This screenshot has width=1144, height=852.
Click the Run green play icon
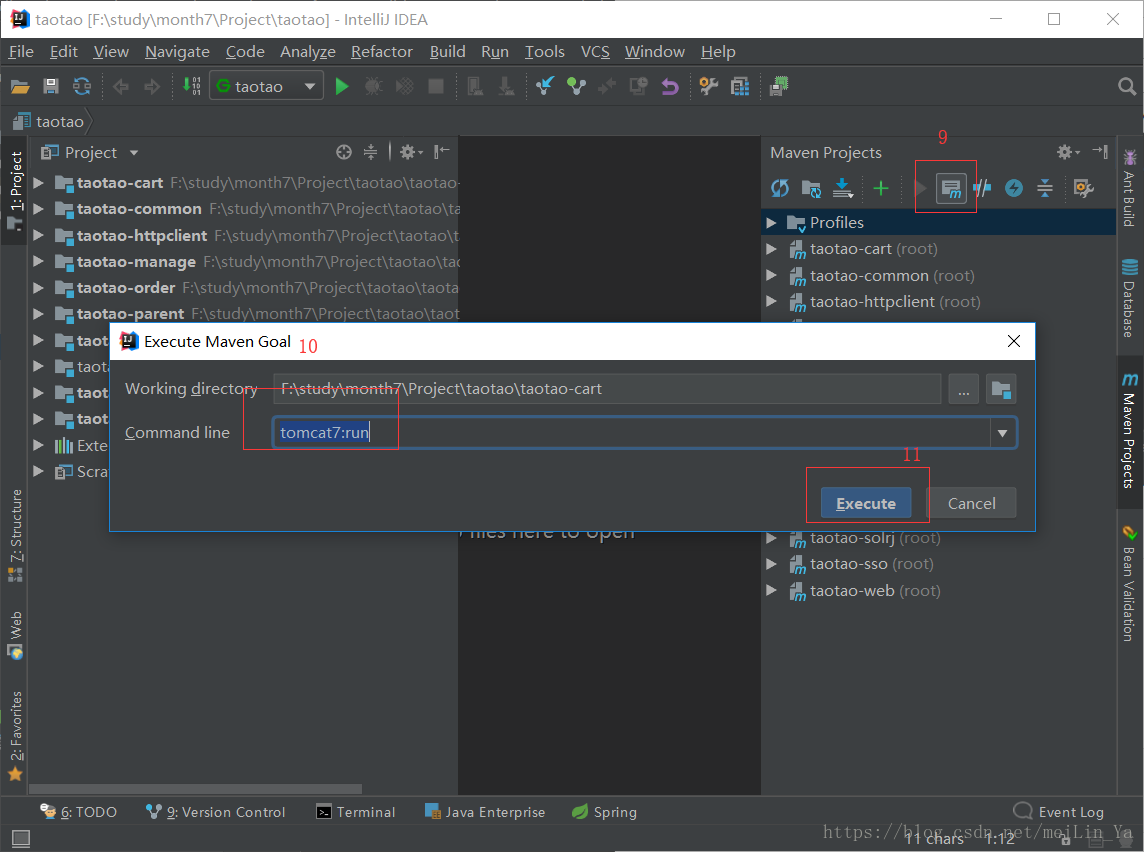341,87
